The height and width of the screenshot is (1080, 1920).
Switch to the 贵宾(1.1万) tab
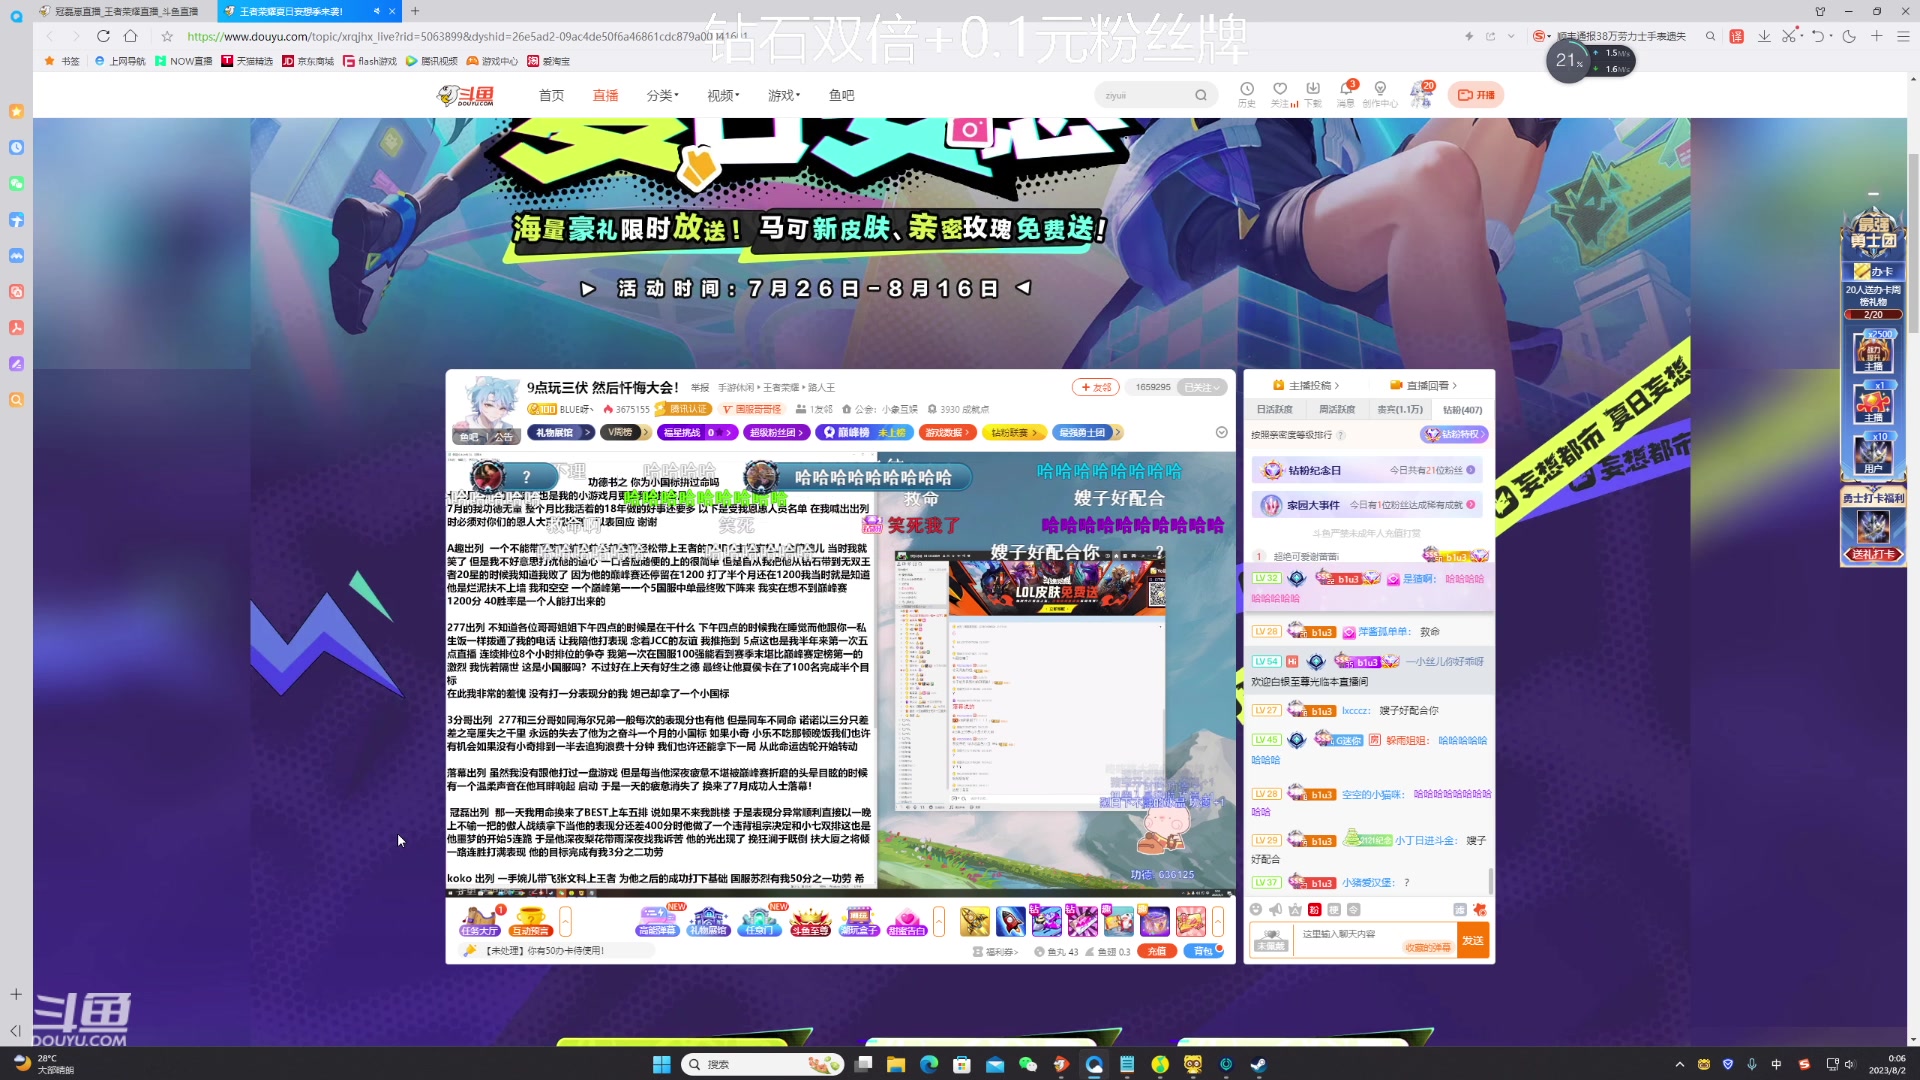pyautogui.click(x=1400, y=409)
